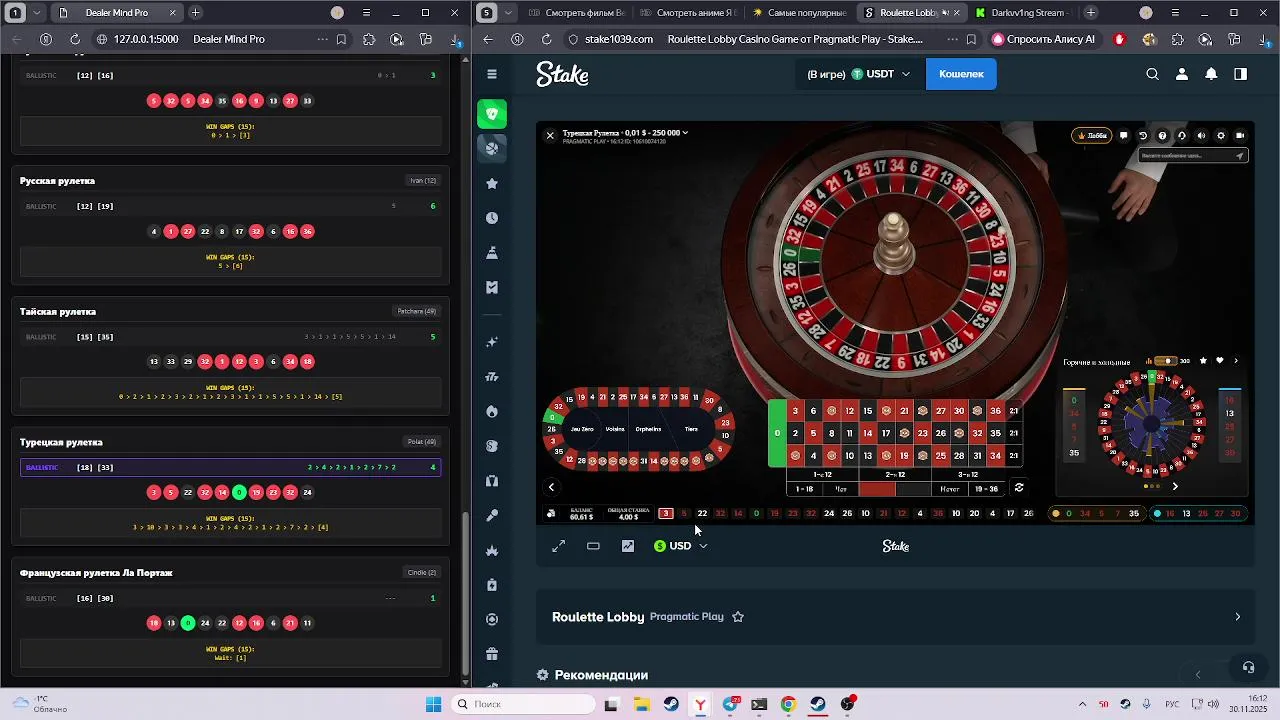The width and height of the screenshot is (1280, 720).
Task: Open Chrome from the Windows taskbar
Action: coord(788,704)
